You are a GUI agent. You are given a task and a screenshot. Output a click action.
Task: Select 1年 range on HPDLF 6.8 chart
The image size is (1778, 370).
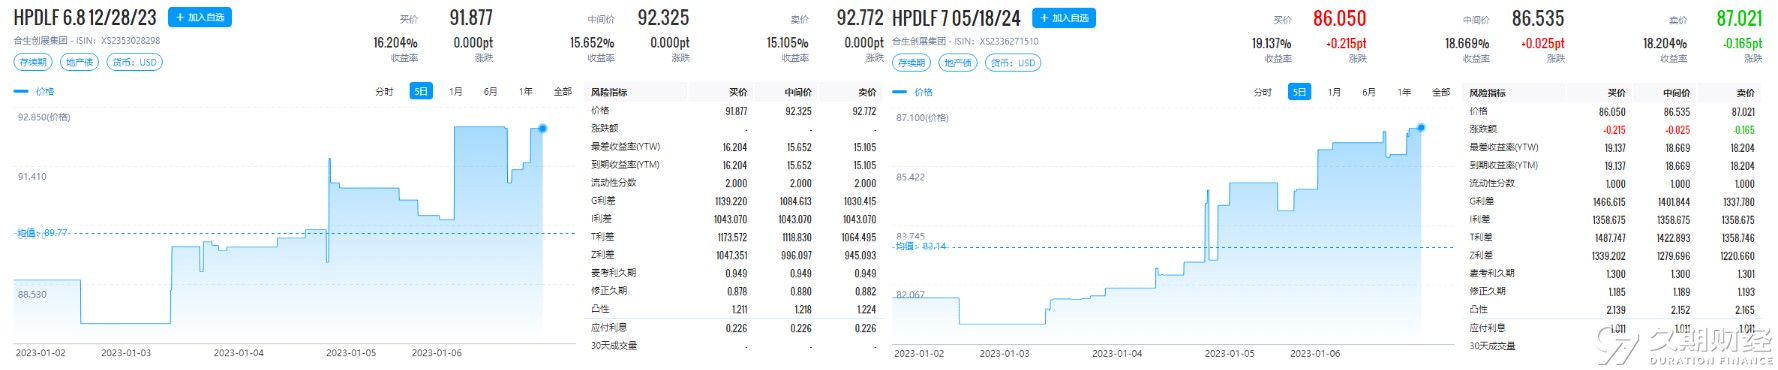tap(526, 91)
